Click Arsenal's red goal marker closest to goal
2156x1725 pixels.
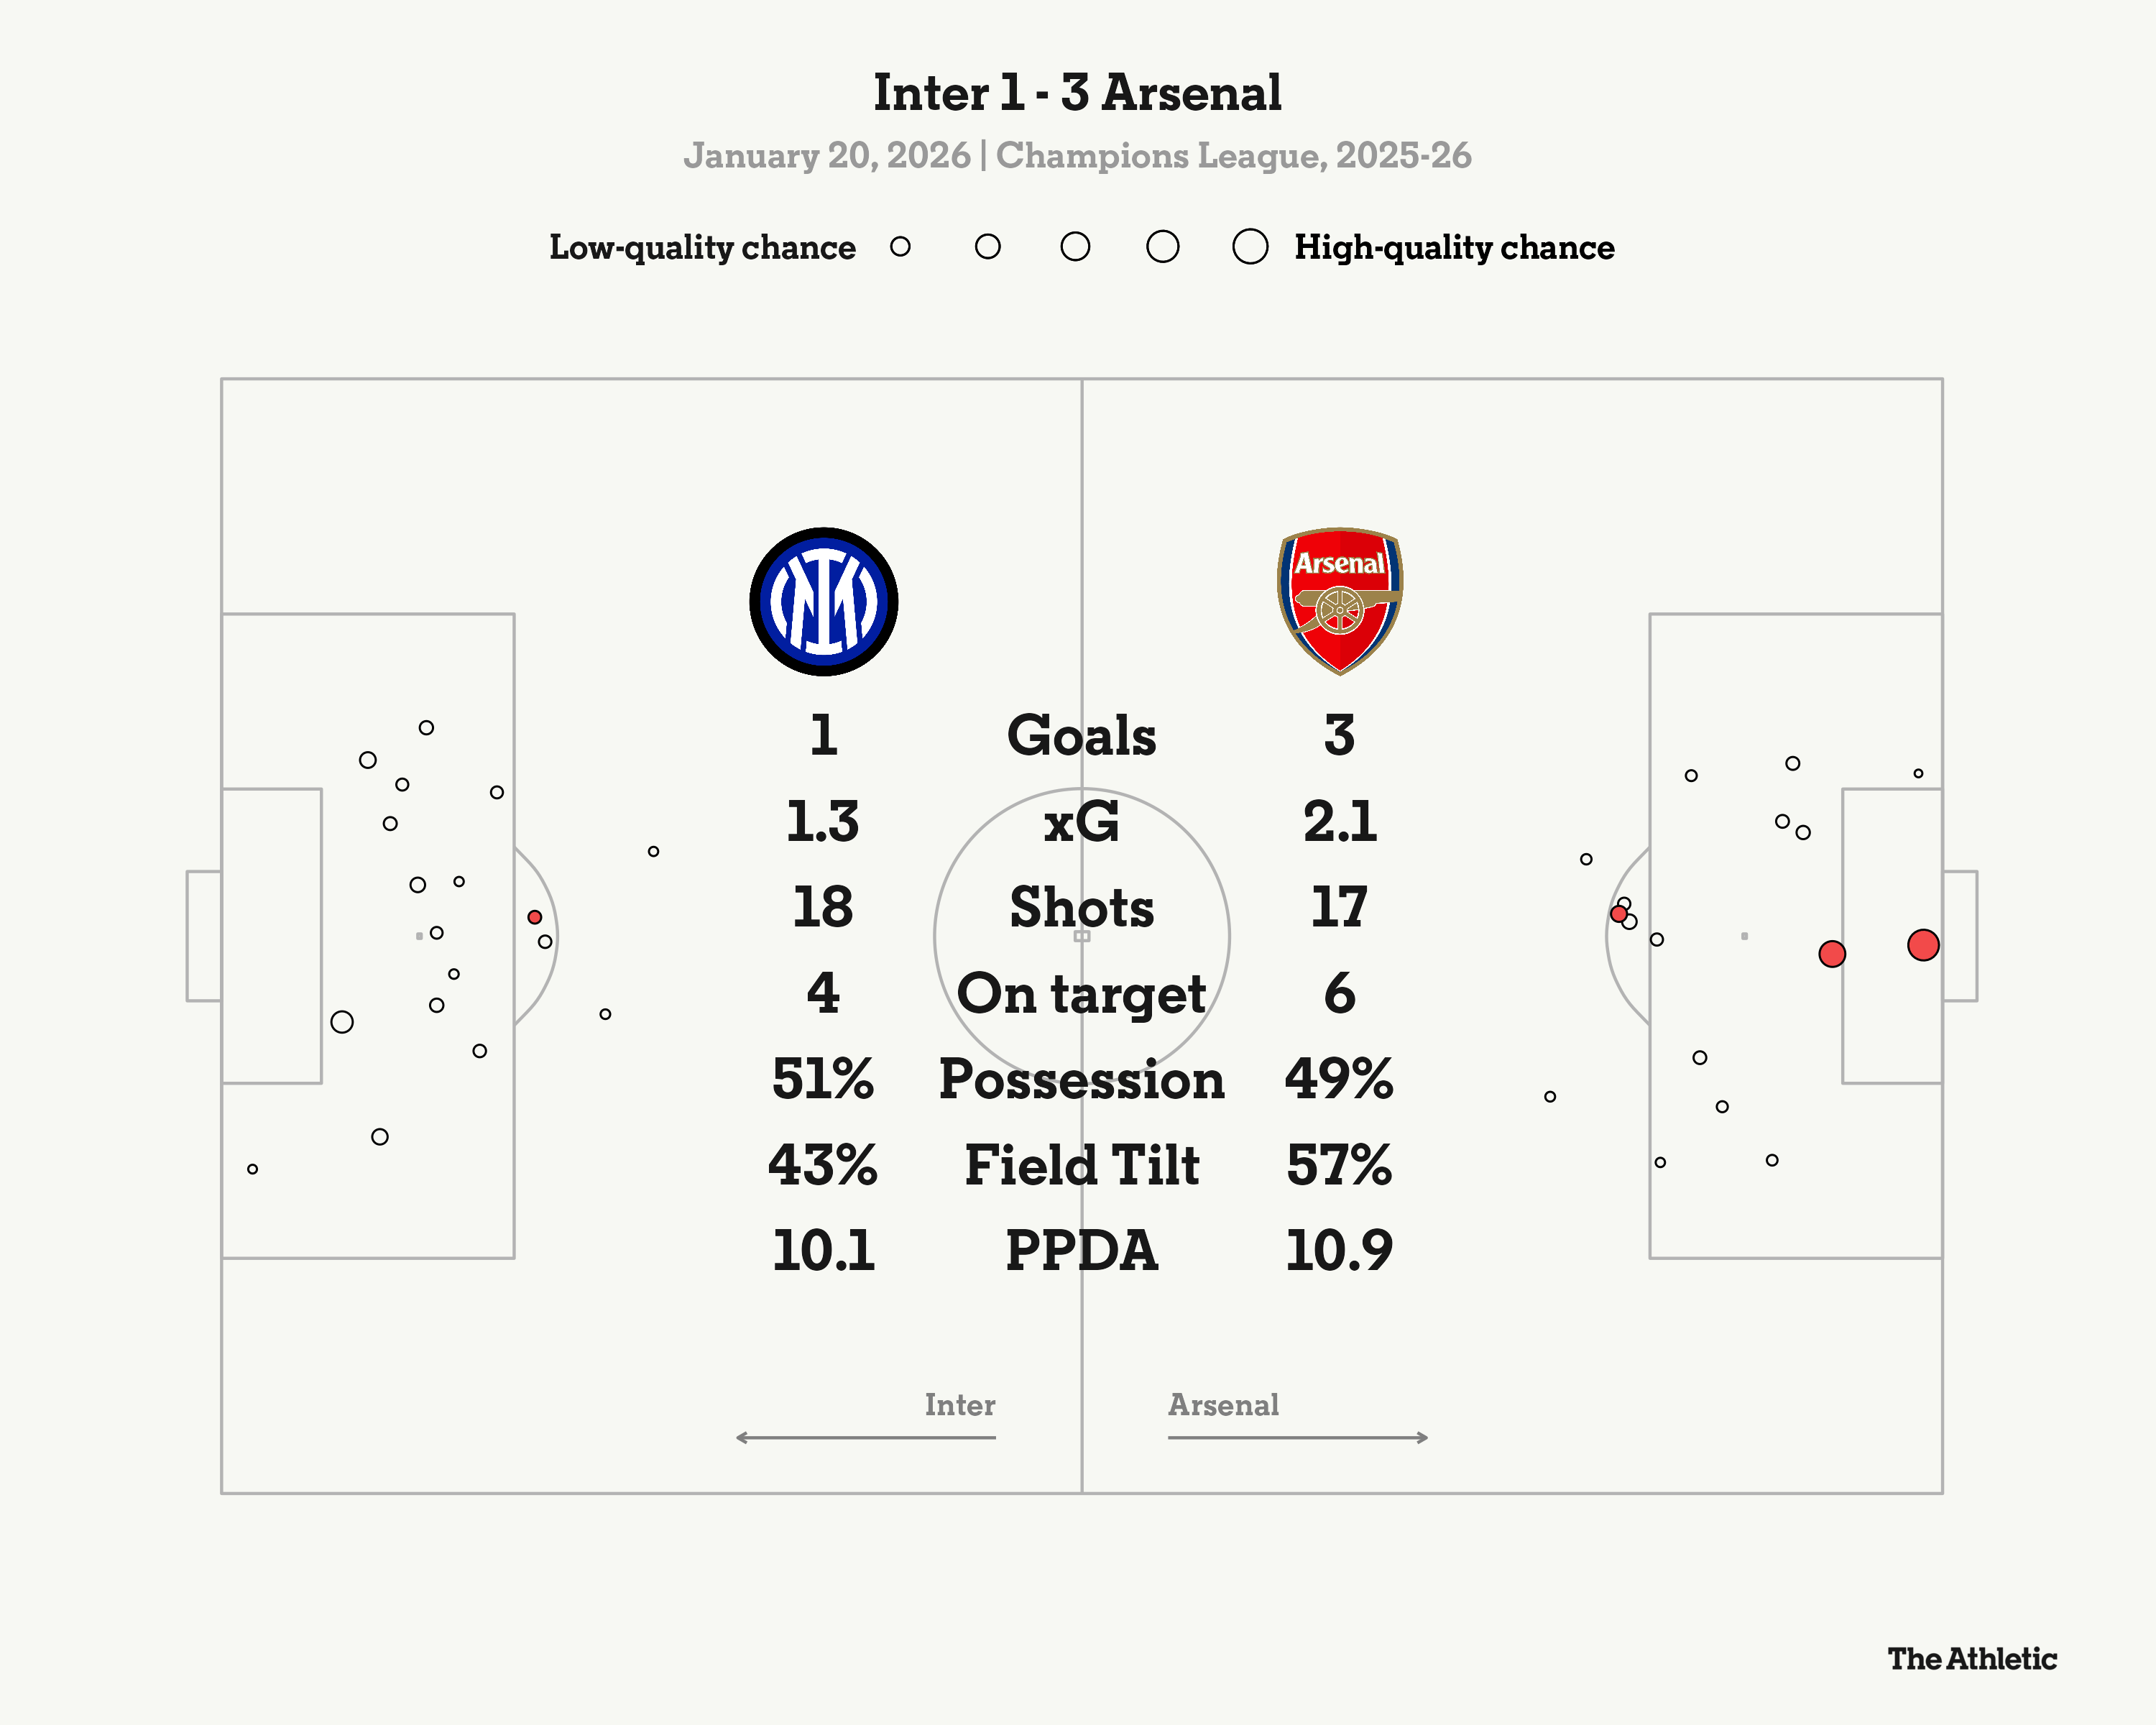1923,945
